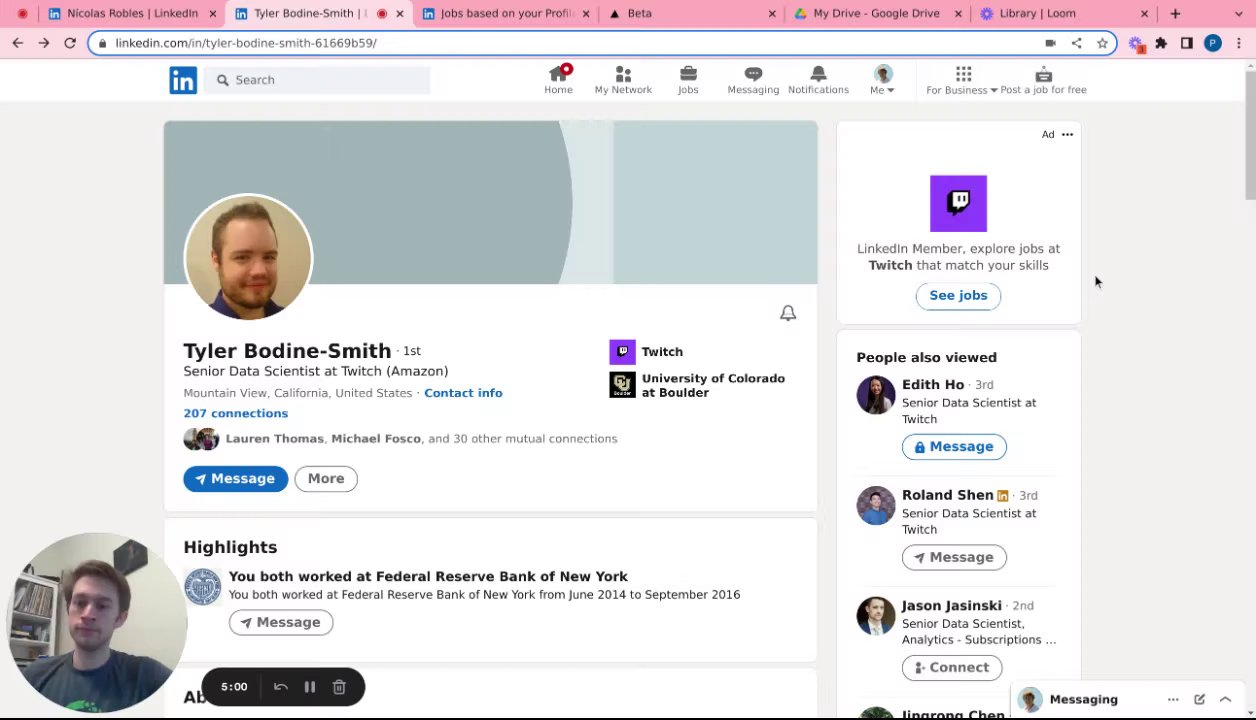Viewport: 1256px width, 720px height.
Task: Toggle browser side panel
Action: pos(1187,43)
